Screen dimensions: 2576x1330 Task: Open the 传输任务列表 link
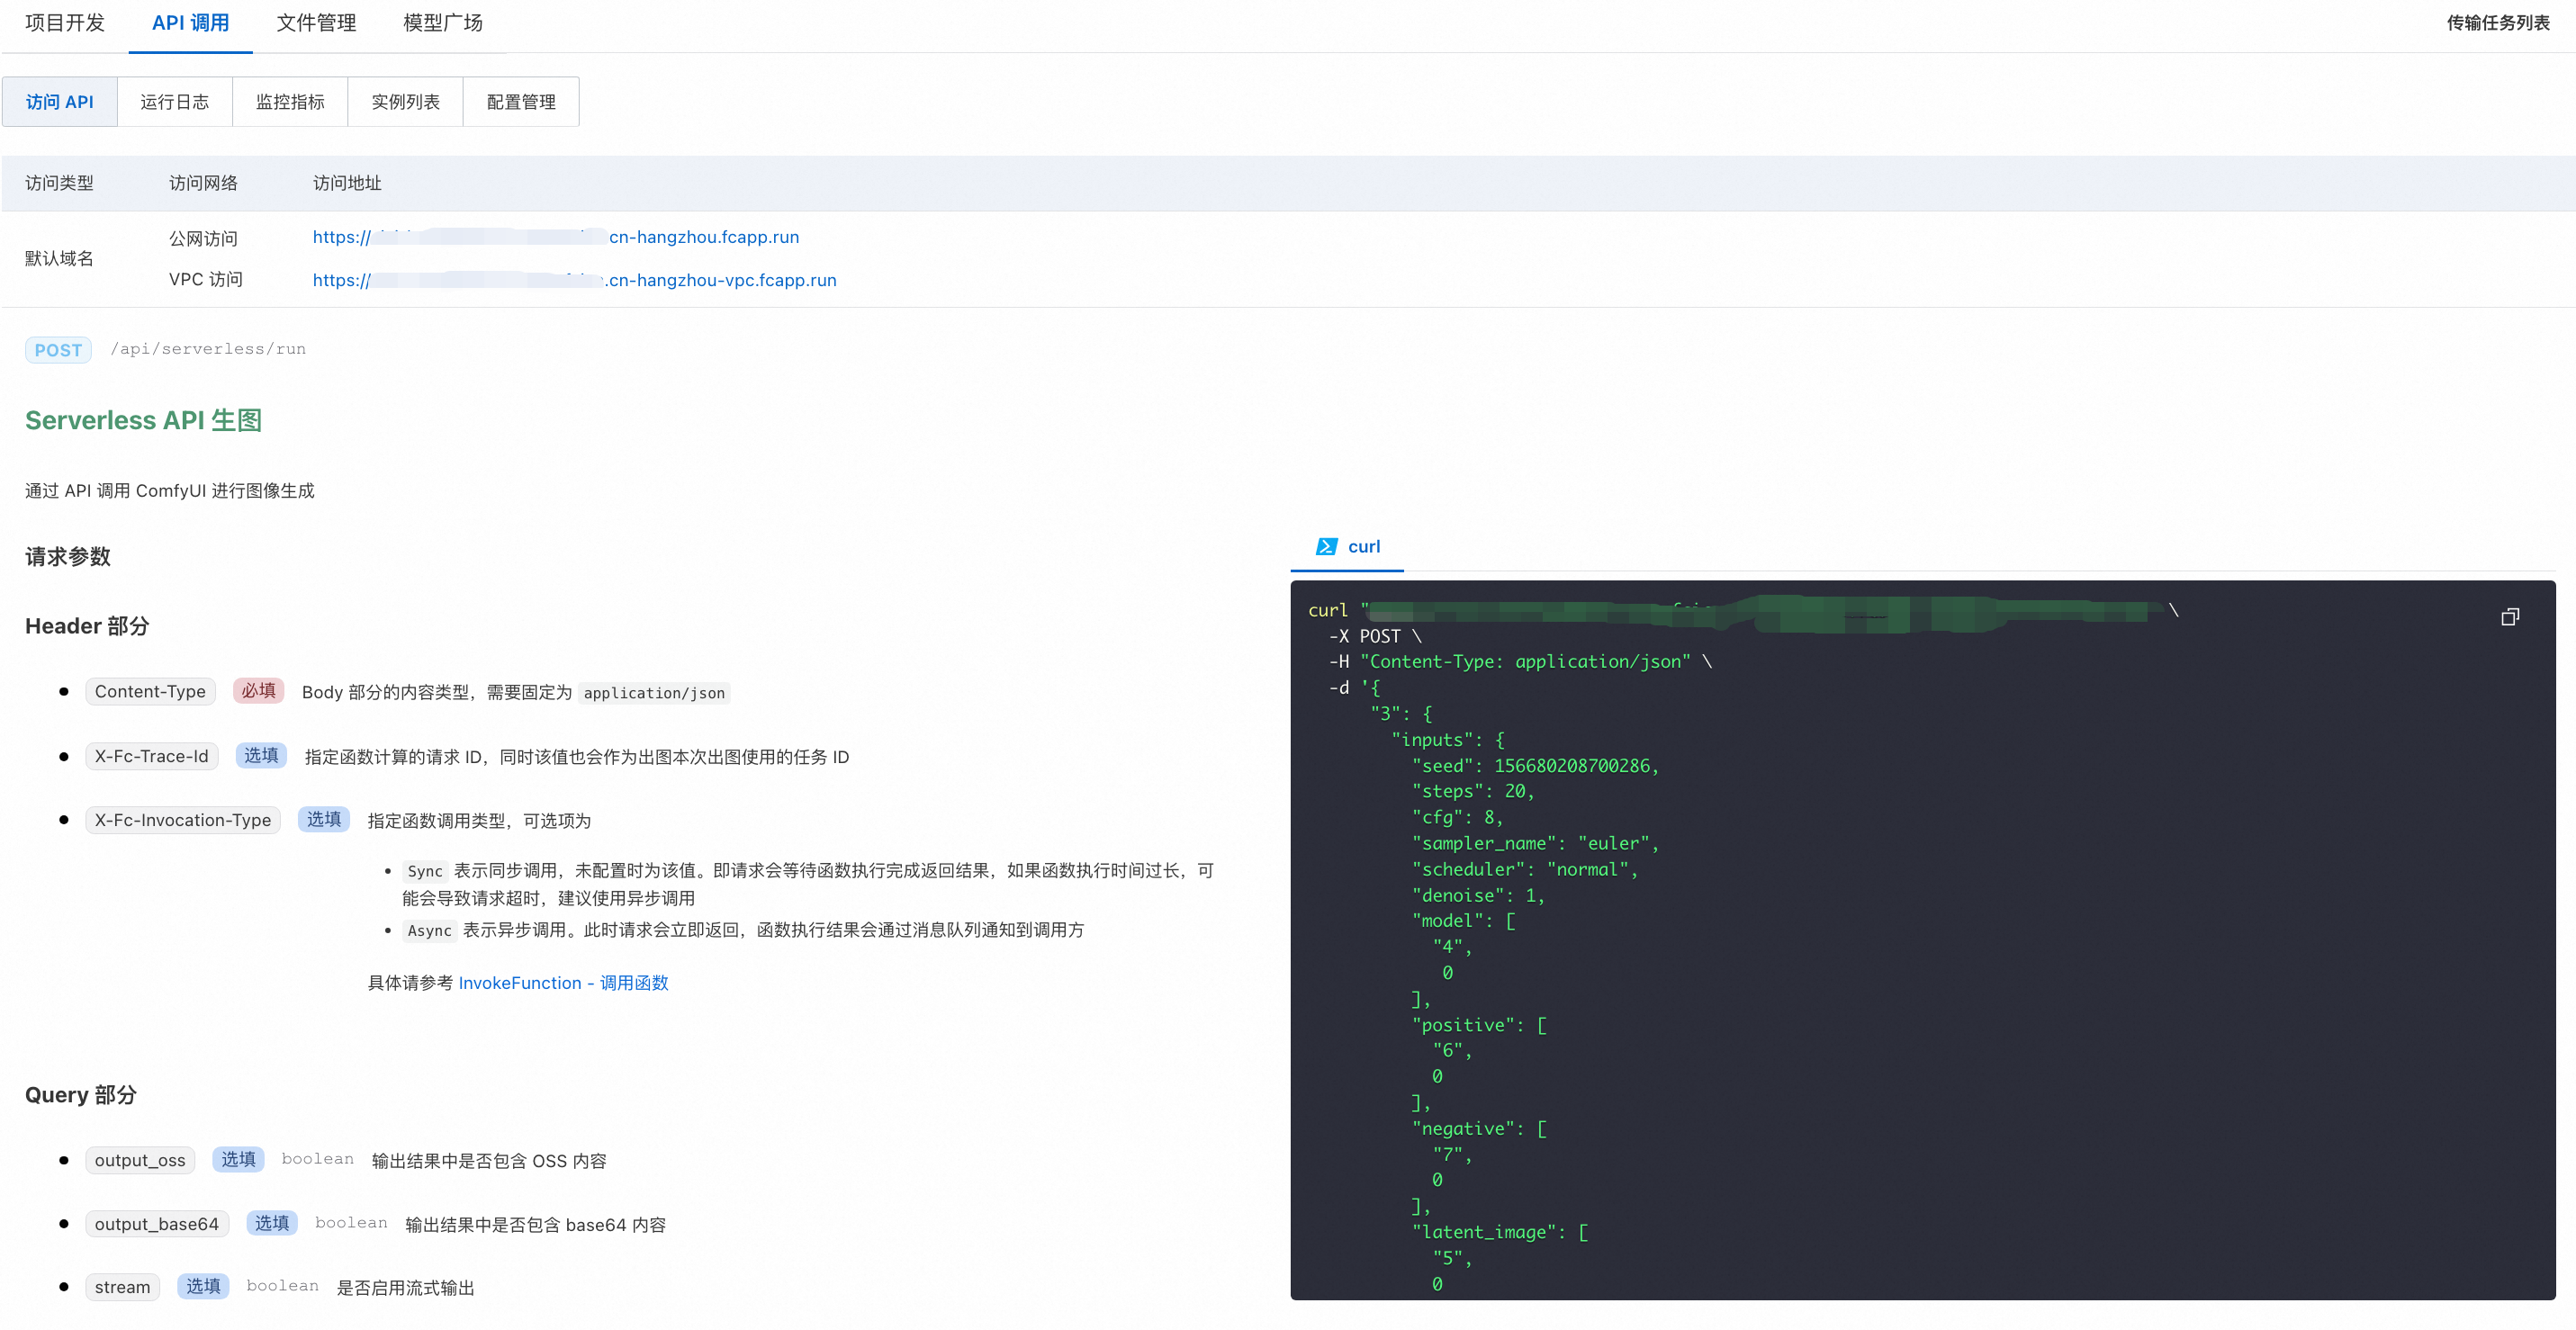(2497, 23)
